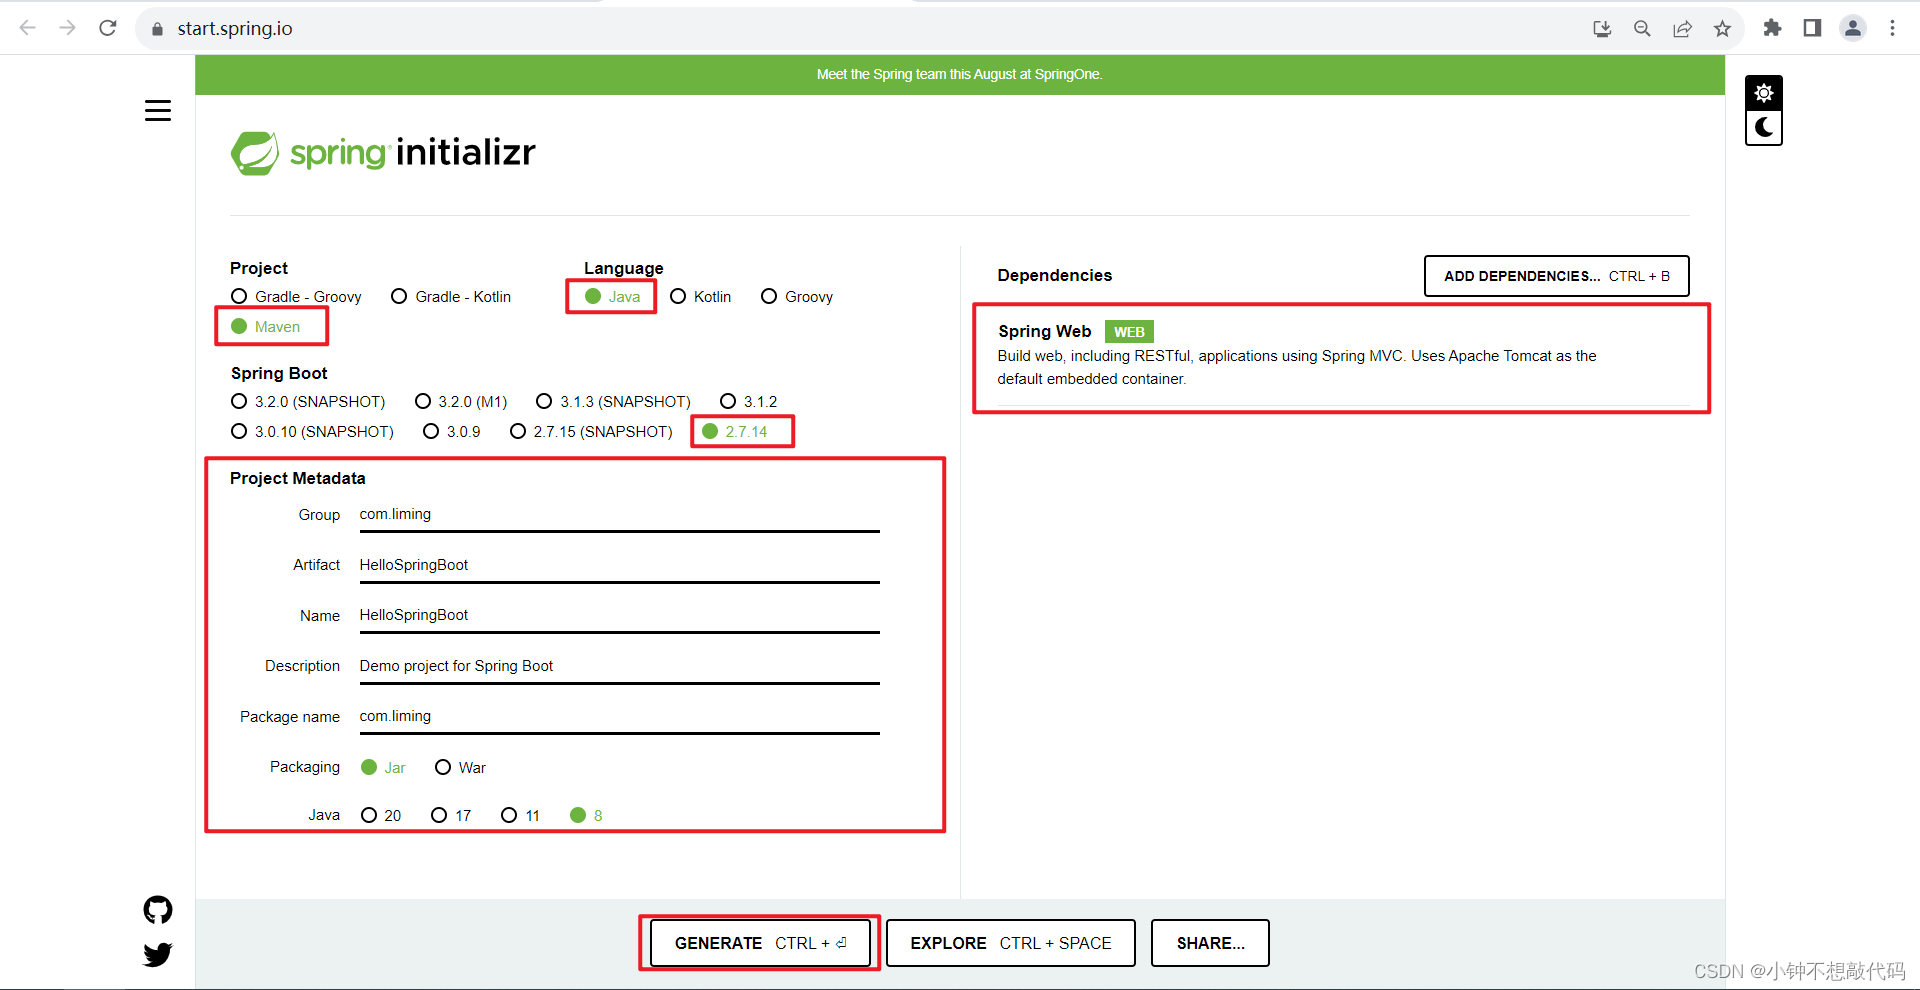The height and width of the screenshot is (990, 1920).
Task: Open the browser zoom icon
Action: (1642, 29)
